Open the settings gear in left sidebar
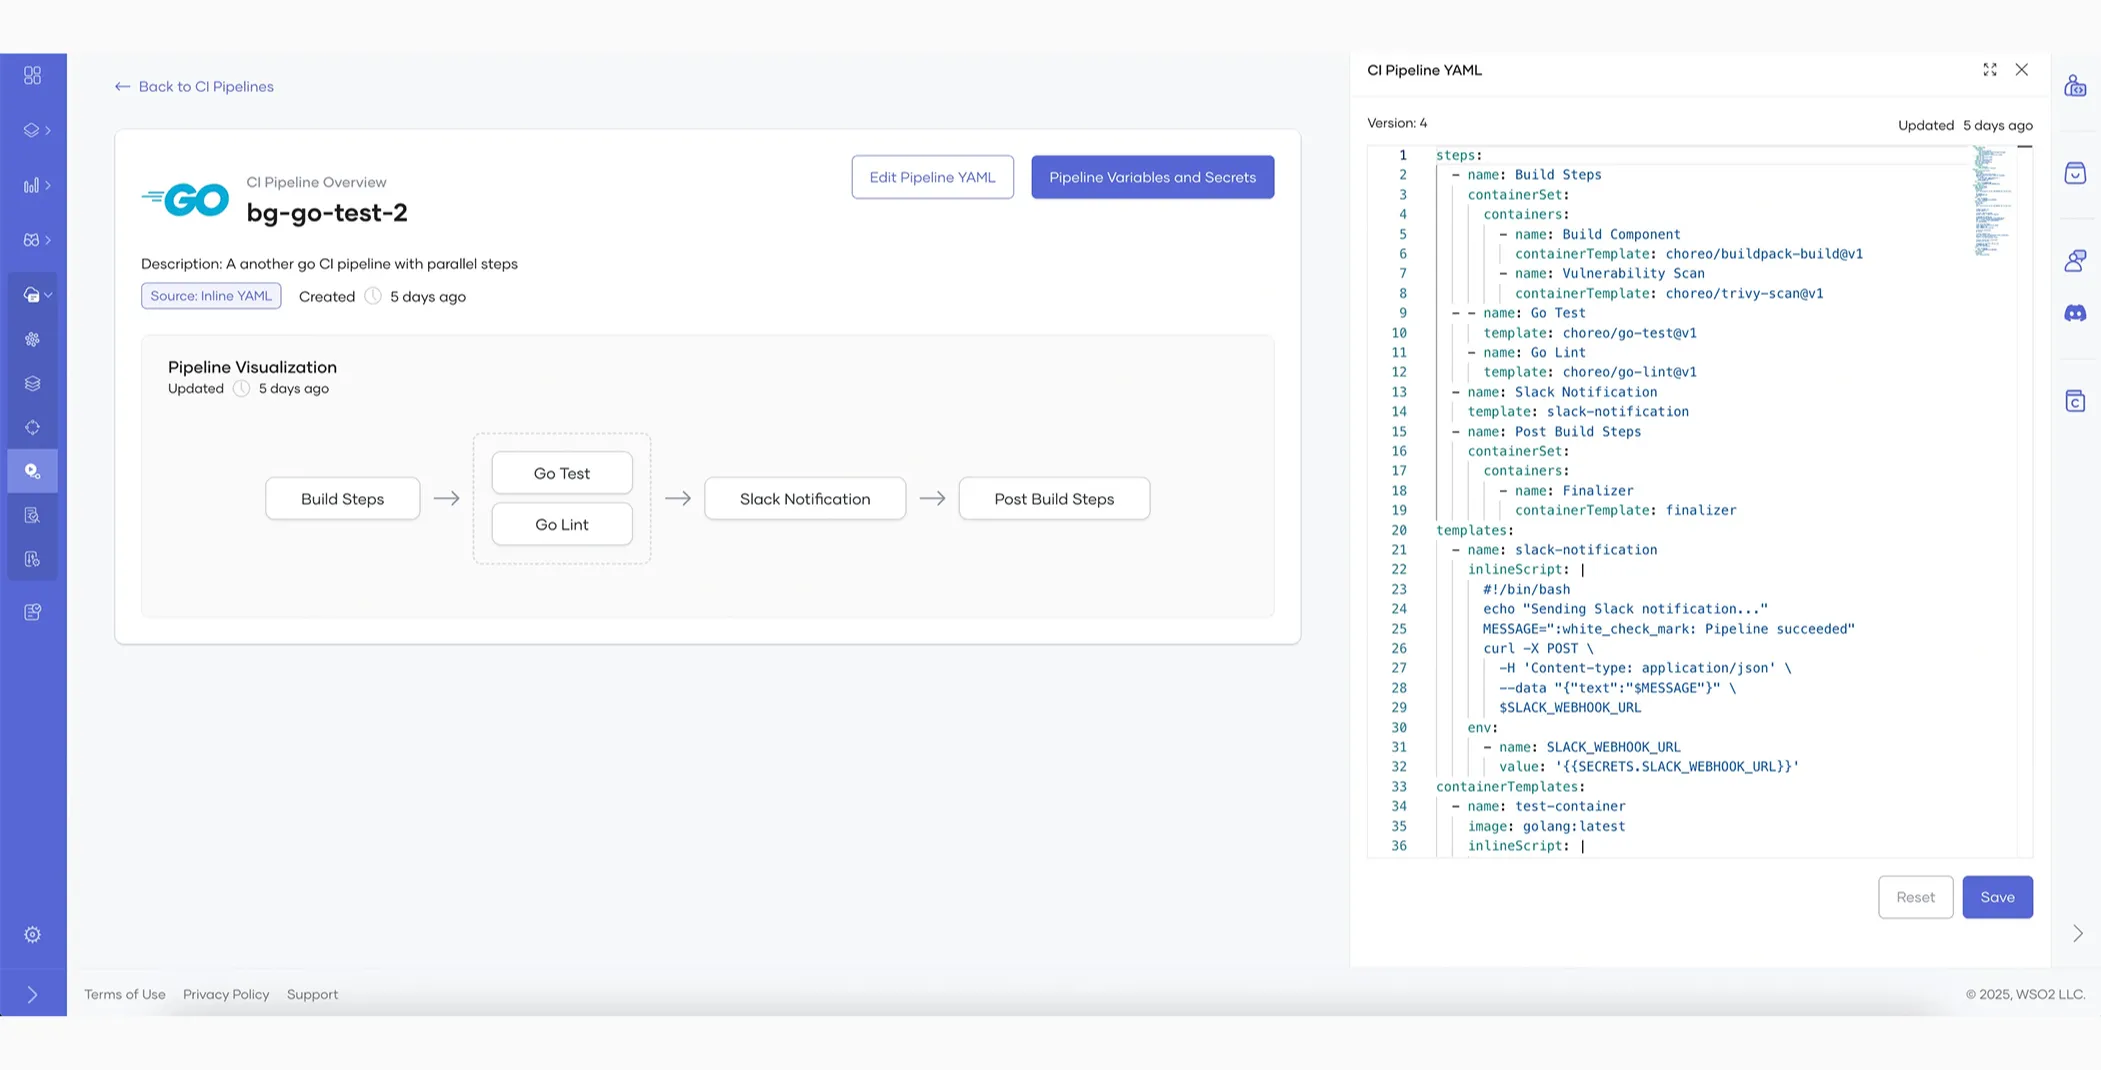This screenshot has height=1070, width=2101. [32, 934]
